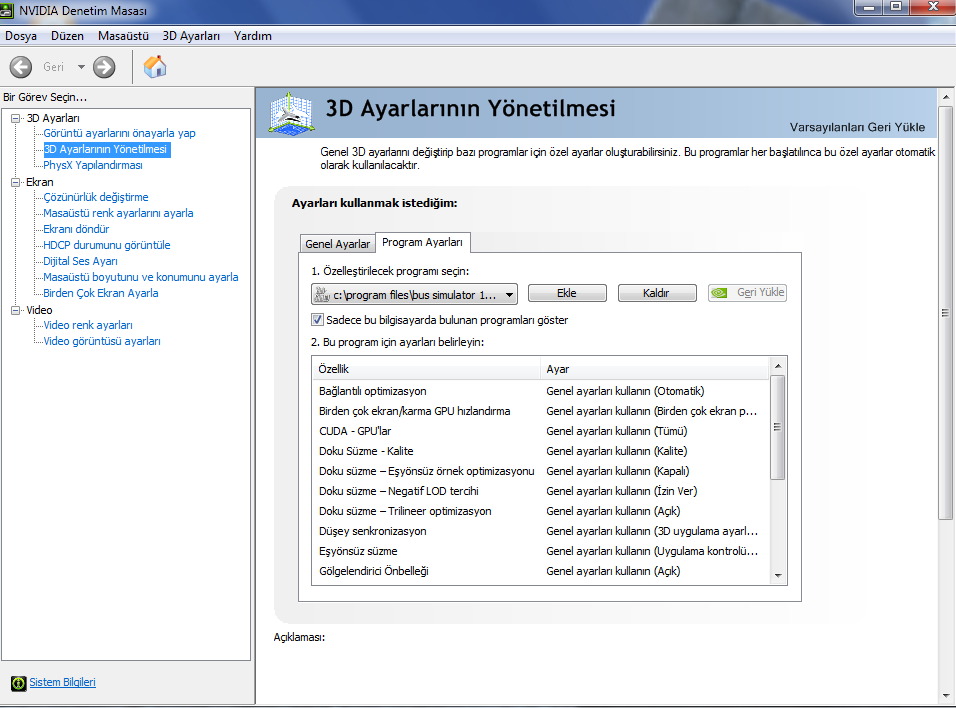The image size is (956, 708).
Task: Click the Back arrow toolbar icon
Action: click(x=21, y=67)
